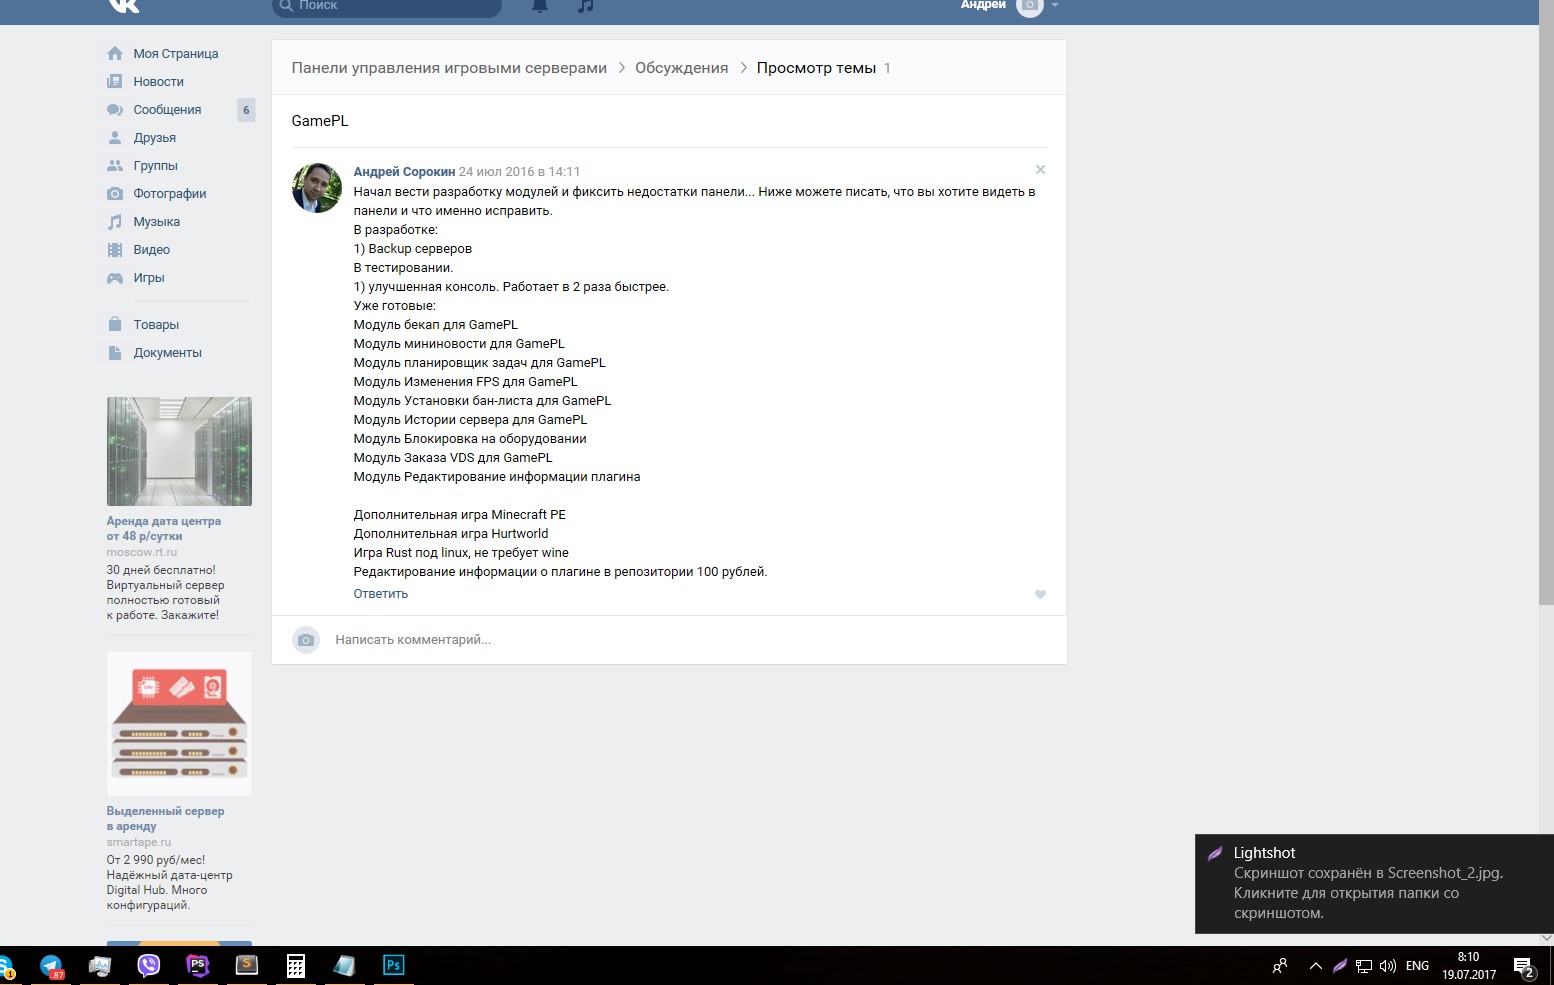
Task: Go to Панели управления игровыми серверами breadcrumb
Action: (x=449, y=68)
